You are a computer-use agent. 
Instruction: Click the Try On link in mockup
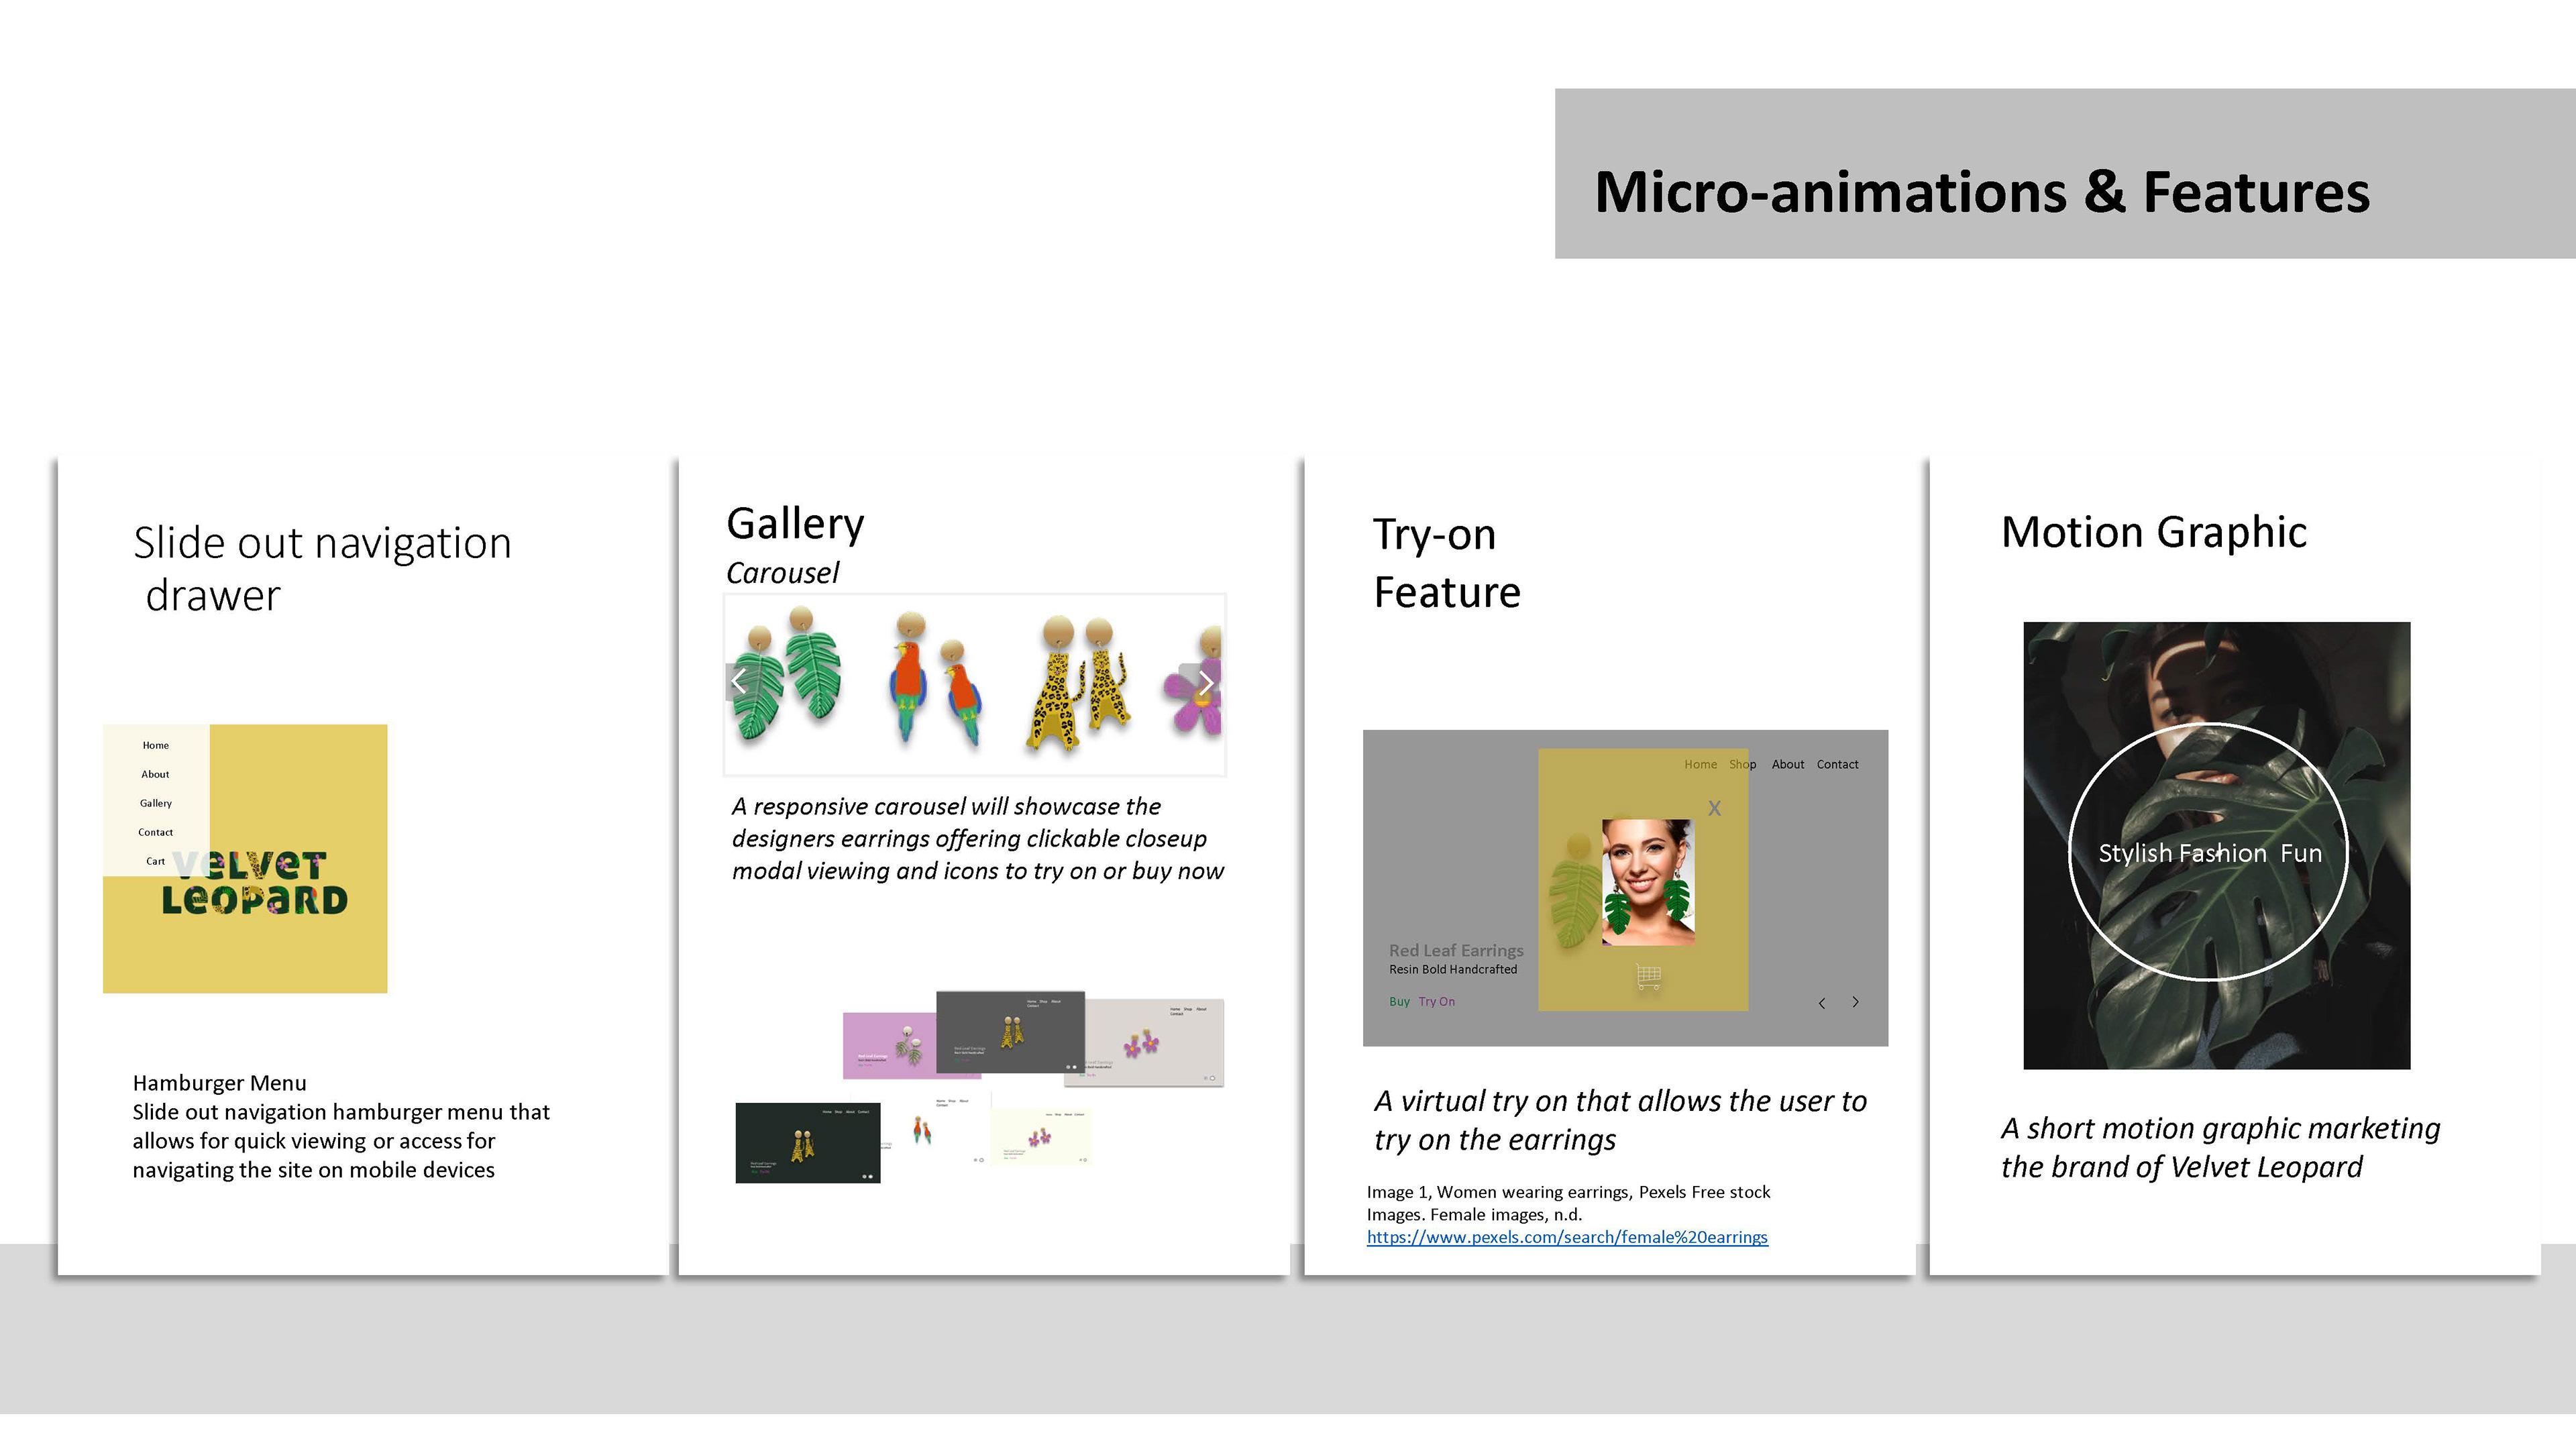(1437, 1002)
